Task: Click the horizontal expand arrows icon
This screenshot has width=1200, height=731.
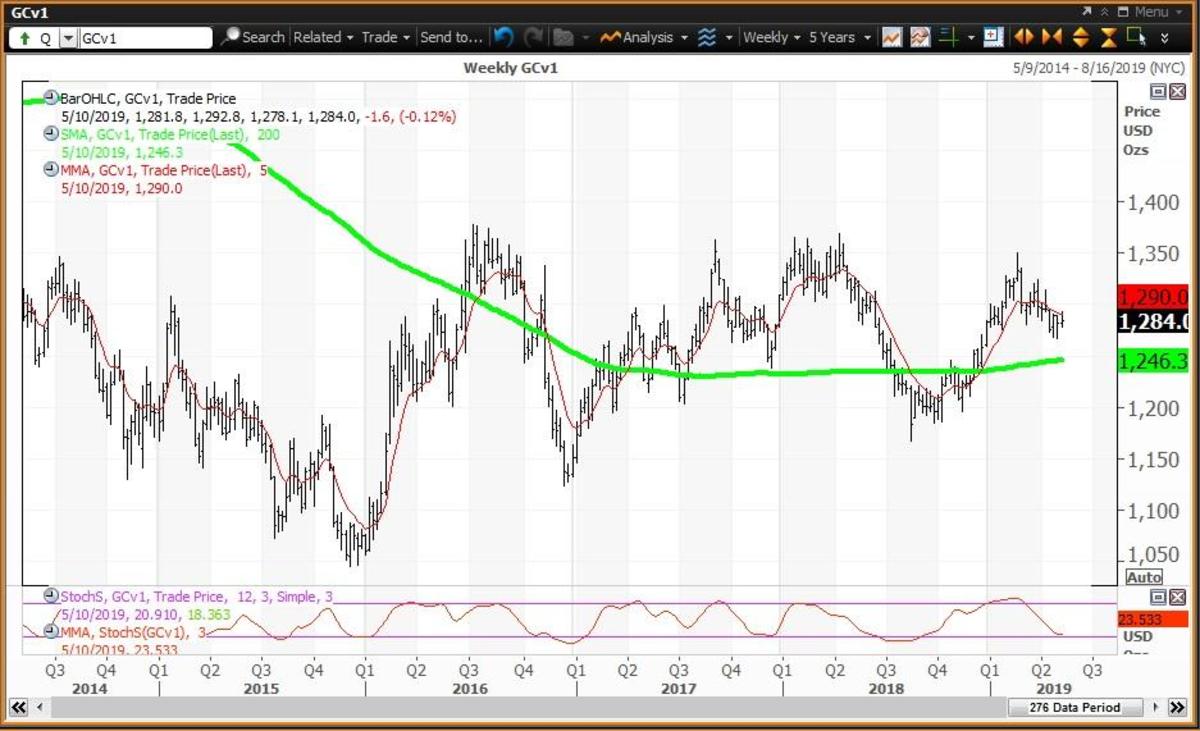Action: point(1023,37)
